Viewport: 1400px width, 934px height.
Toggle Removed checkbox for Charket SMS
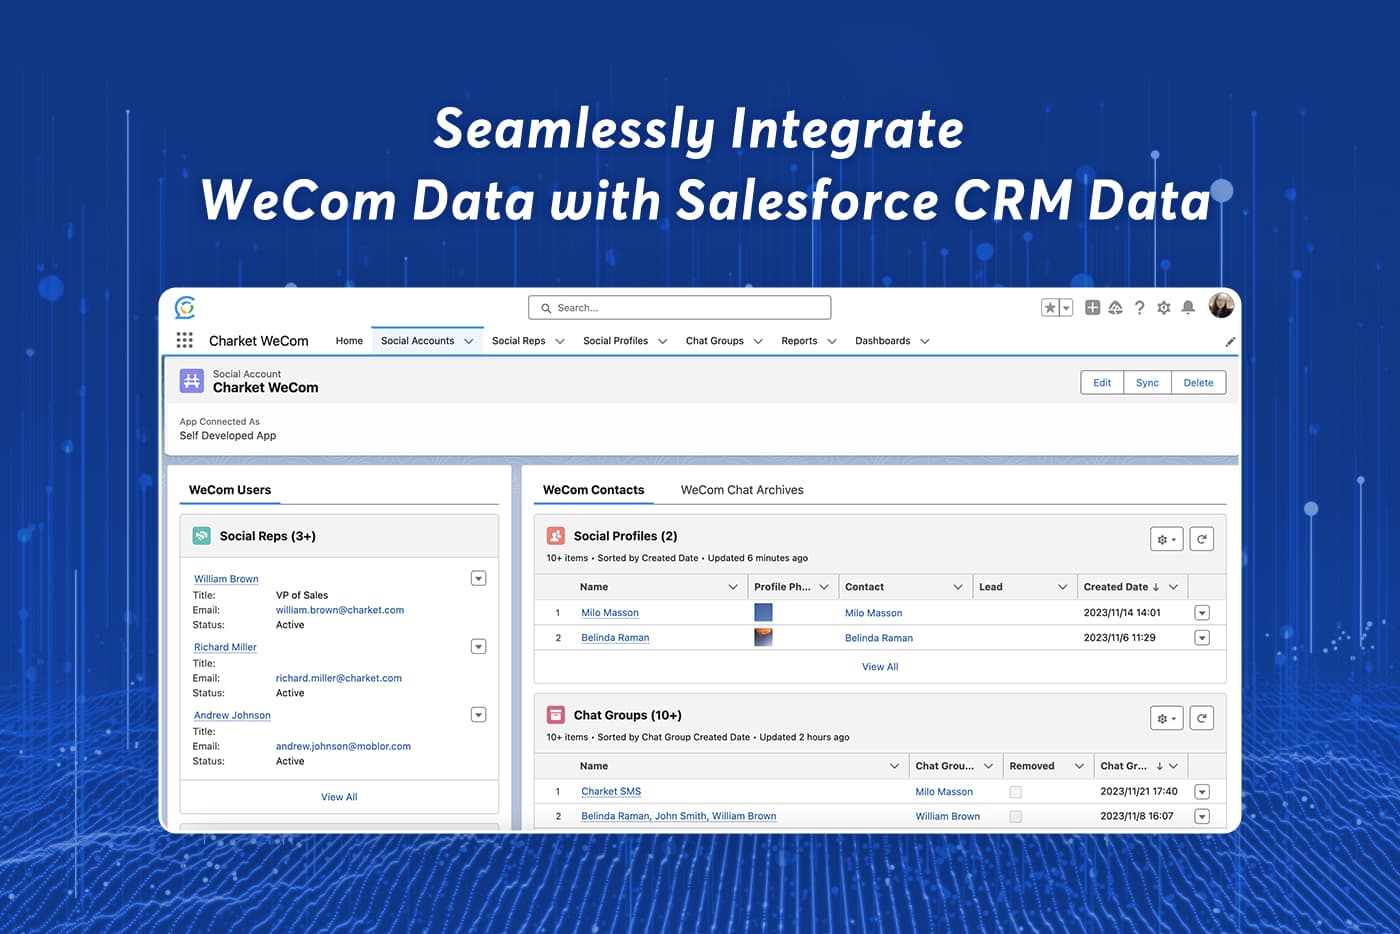tap(1015, 792)
